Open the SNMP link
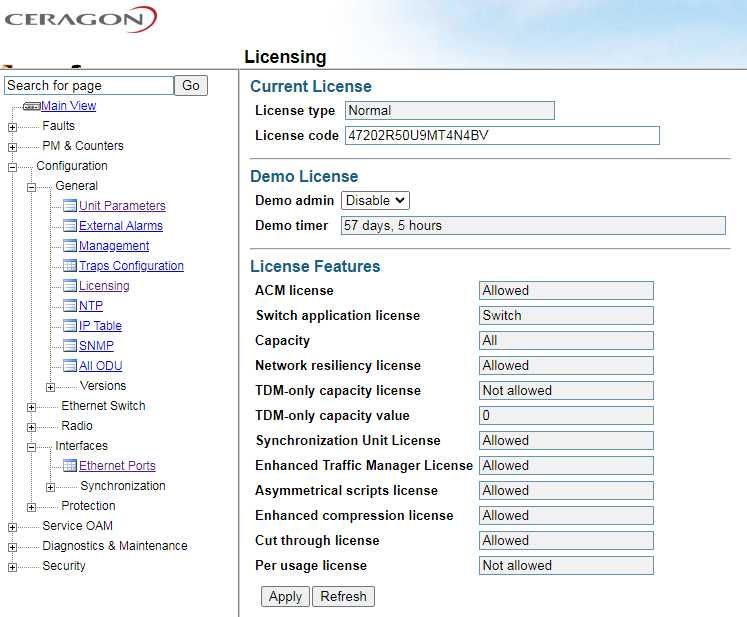 point(97,346)
